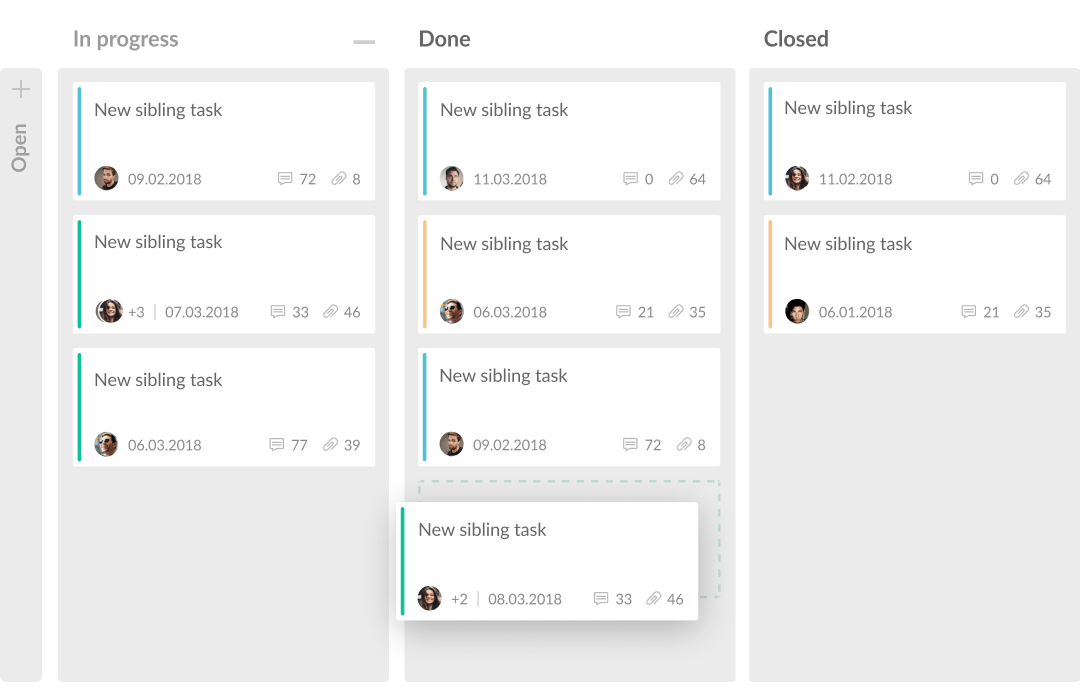
Task: Open the top card in the Closed column
Action: [848, 108]
